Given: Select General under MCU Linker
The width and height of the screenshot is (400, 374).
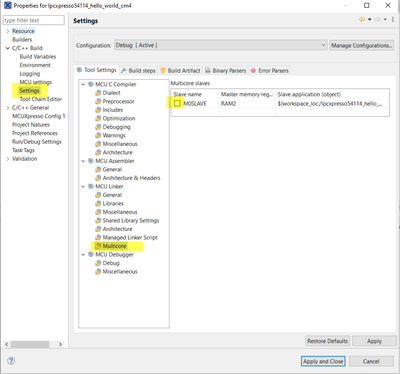Looking at the screenshot, I should coord(112,195).
